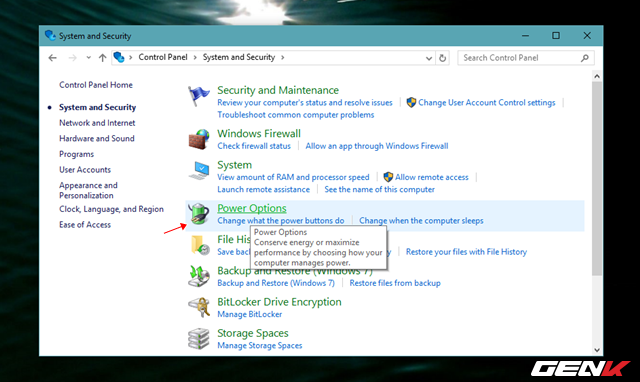640x382 pixels.
Task: Click the System computer monitor icon
Action: pyautogui.click(x=199, y=171)
